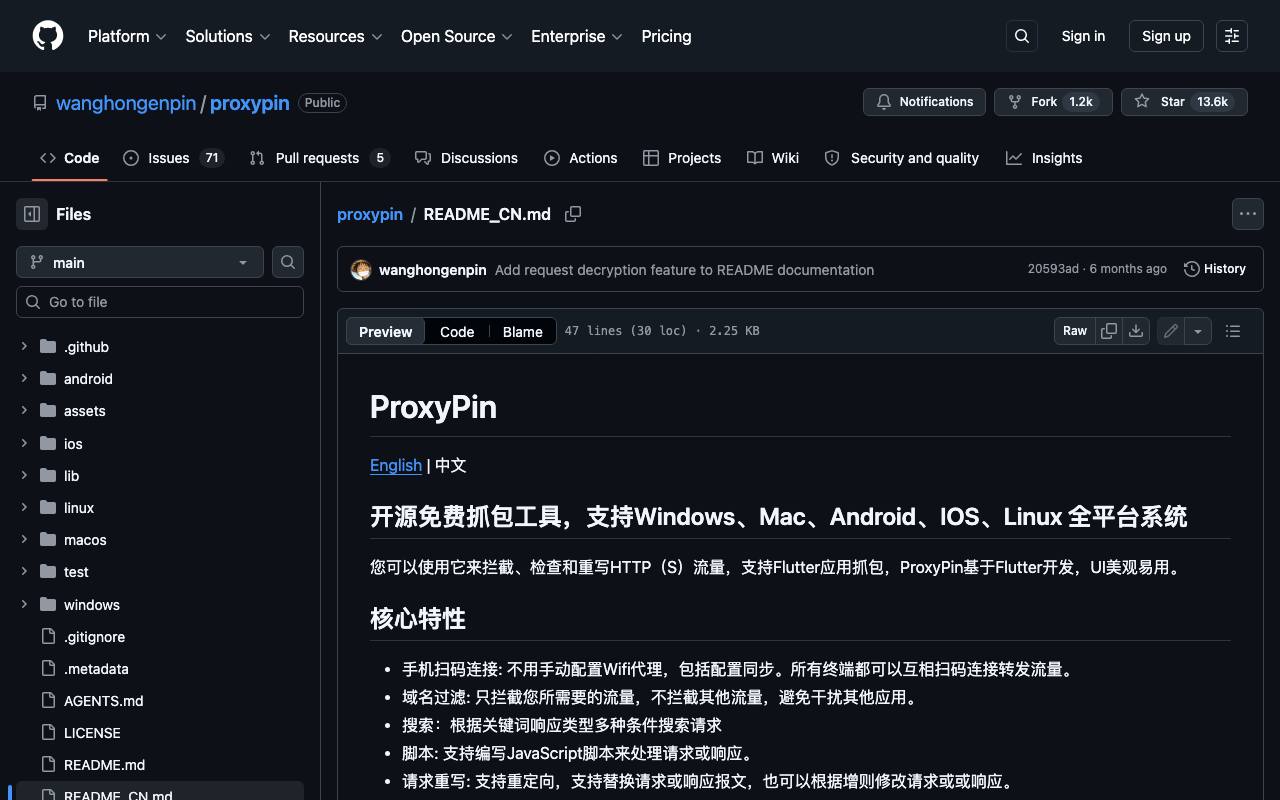Screen dimensions: 1280x800
Task: Open the Wiki tab
Action: click(773, 158)
